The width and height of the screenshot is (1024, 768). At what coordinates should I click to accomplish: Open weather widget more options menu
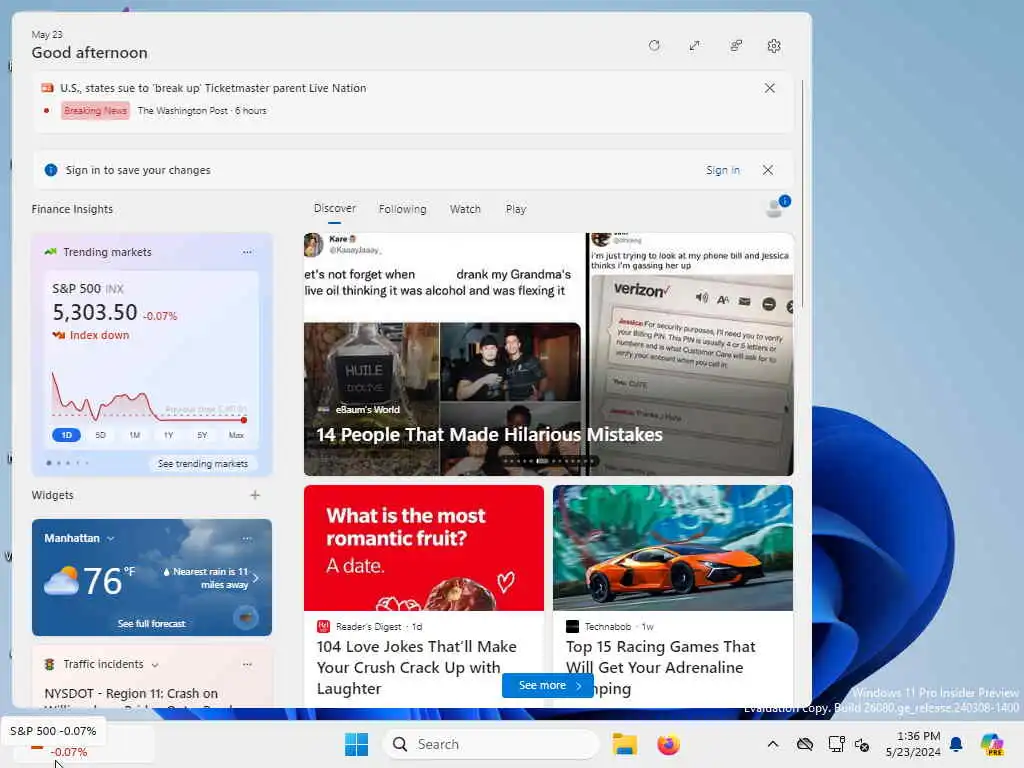[247, 539]
